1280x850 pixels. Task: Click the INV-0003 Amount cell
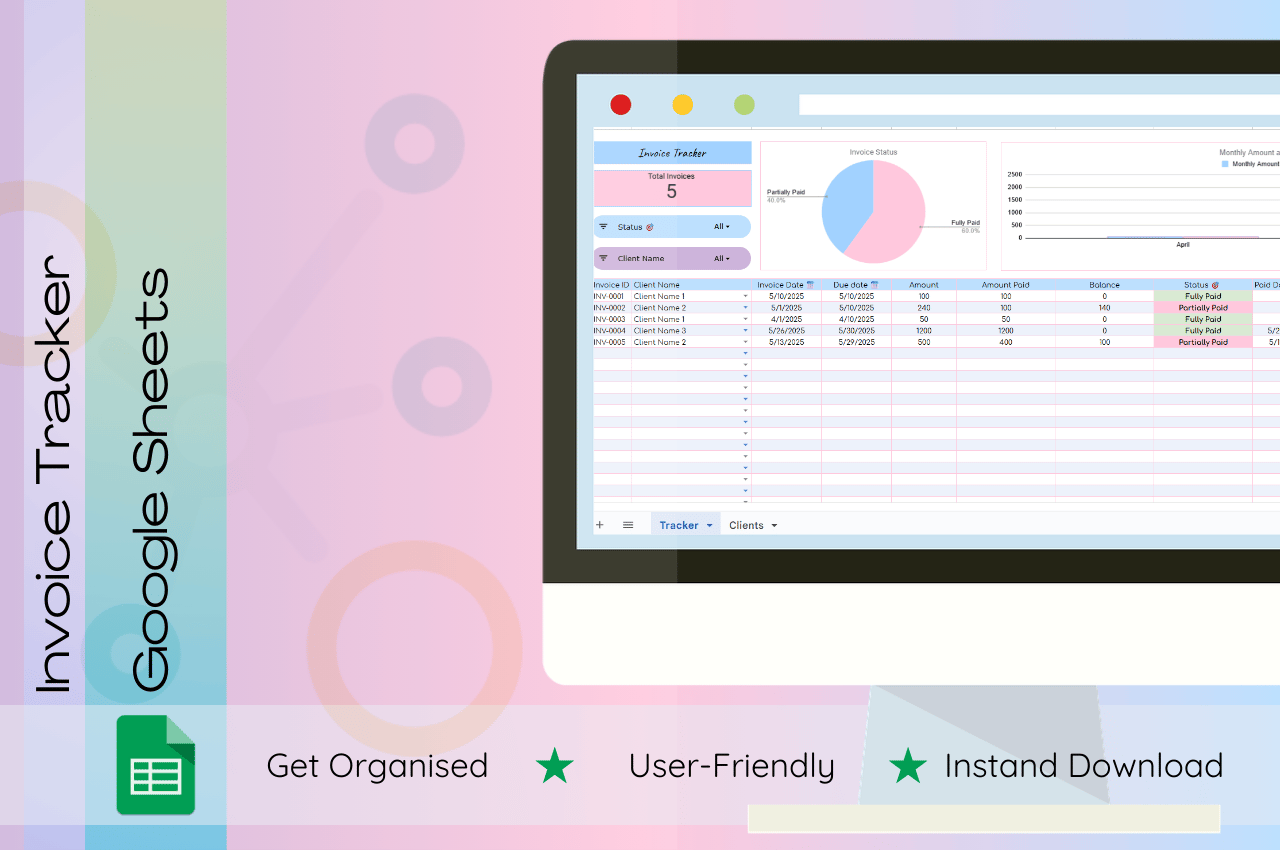pyautogui.click(x=923, y=319)
